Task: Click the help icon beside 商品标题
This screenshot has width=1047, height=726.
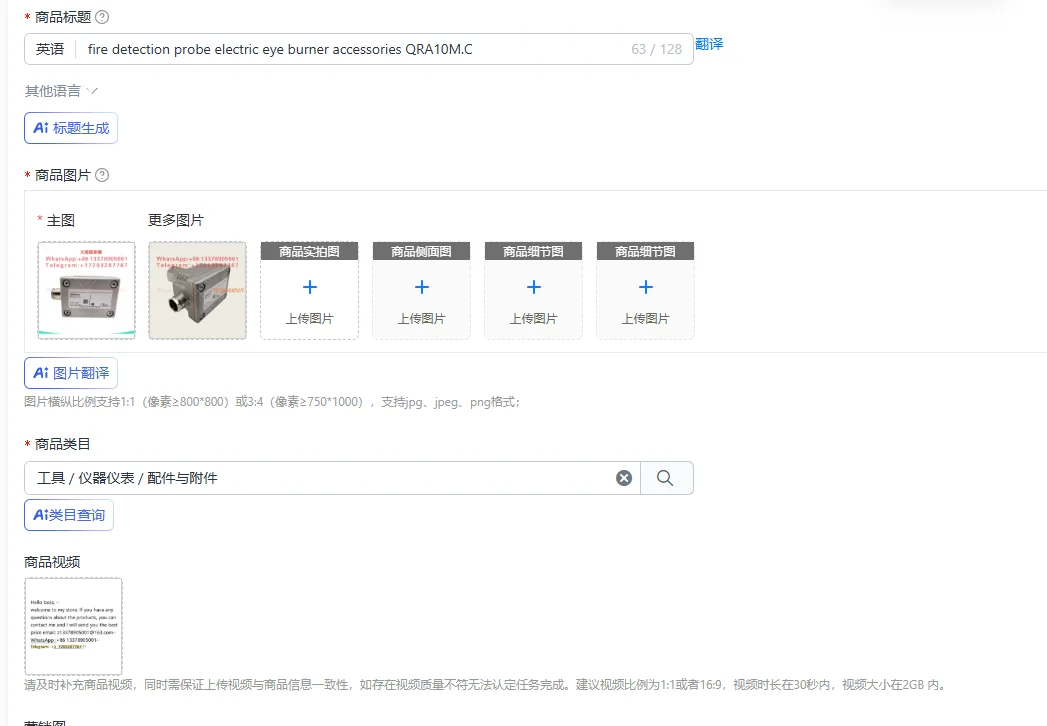Action: pos(102,17)
